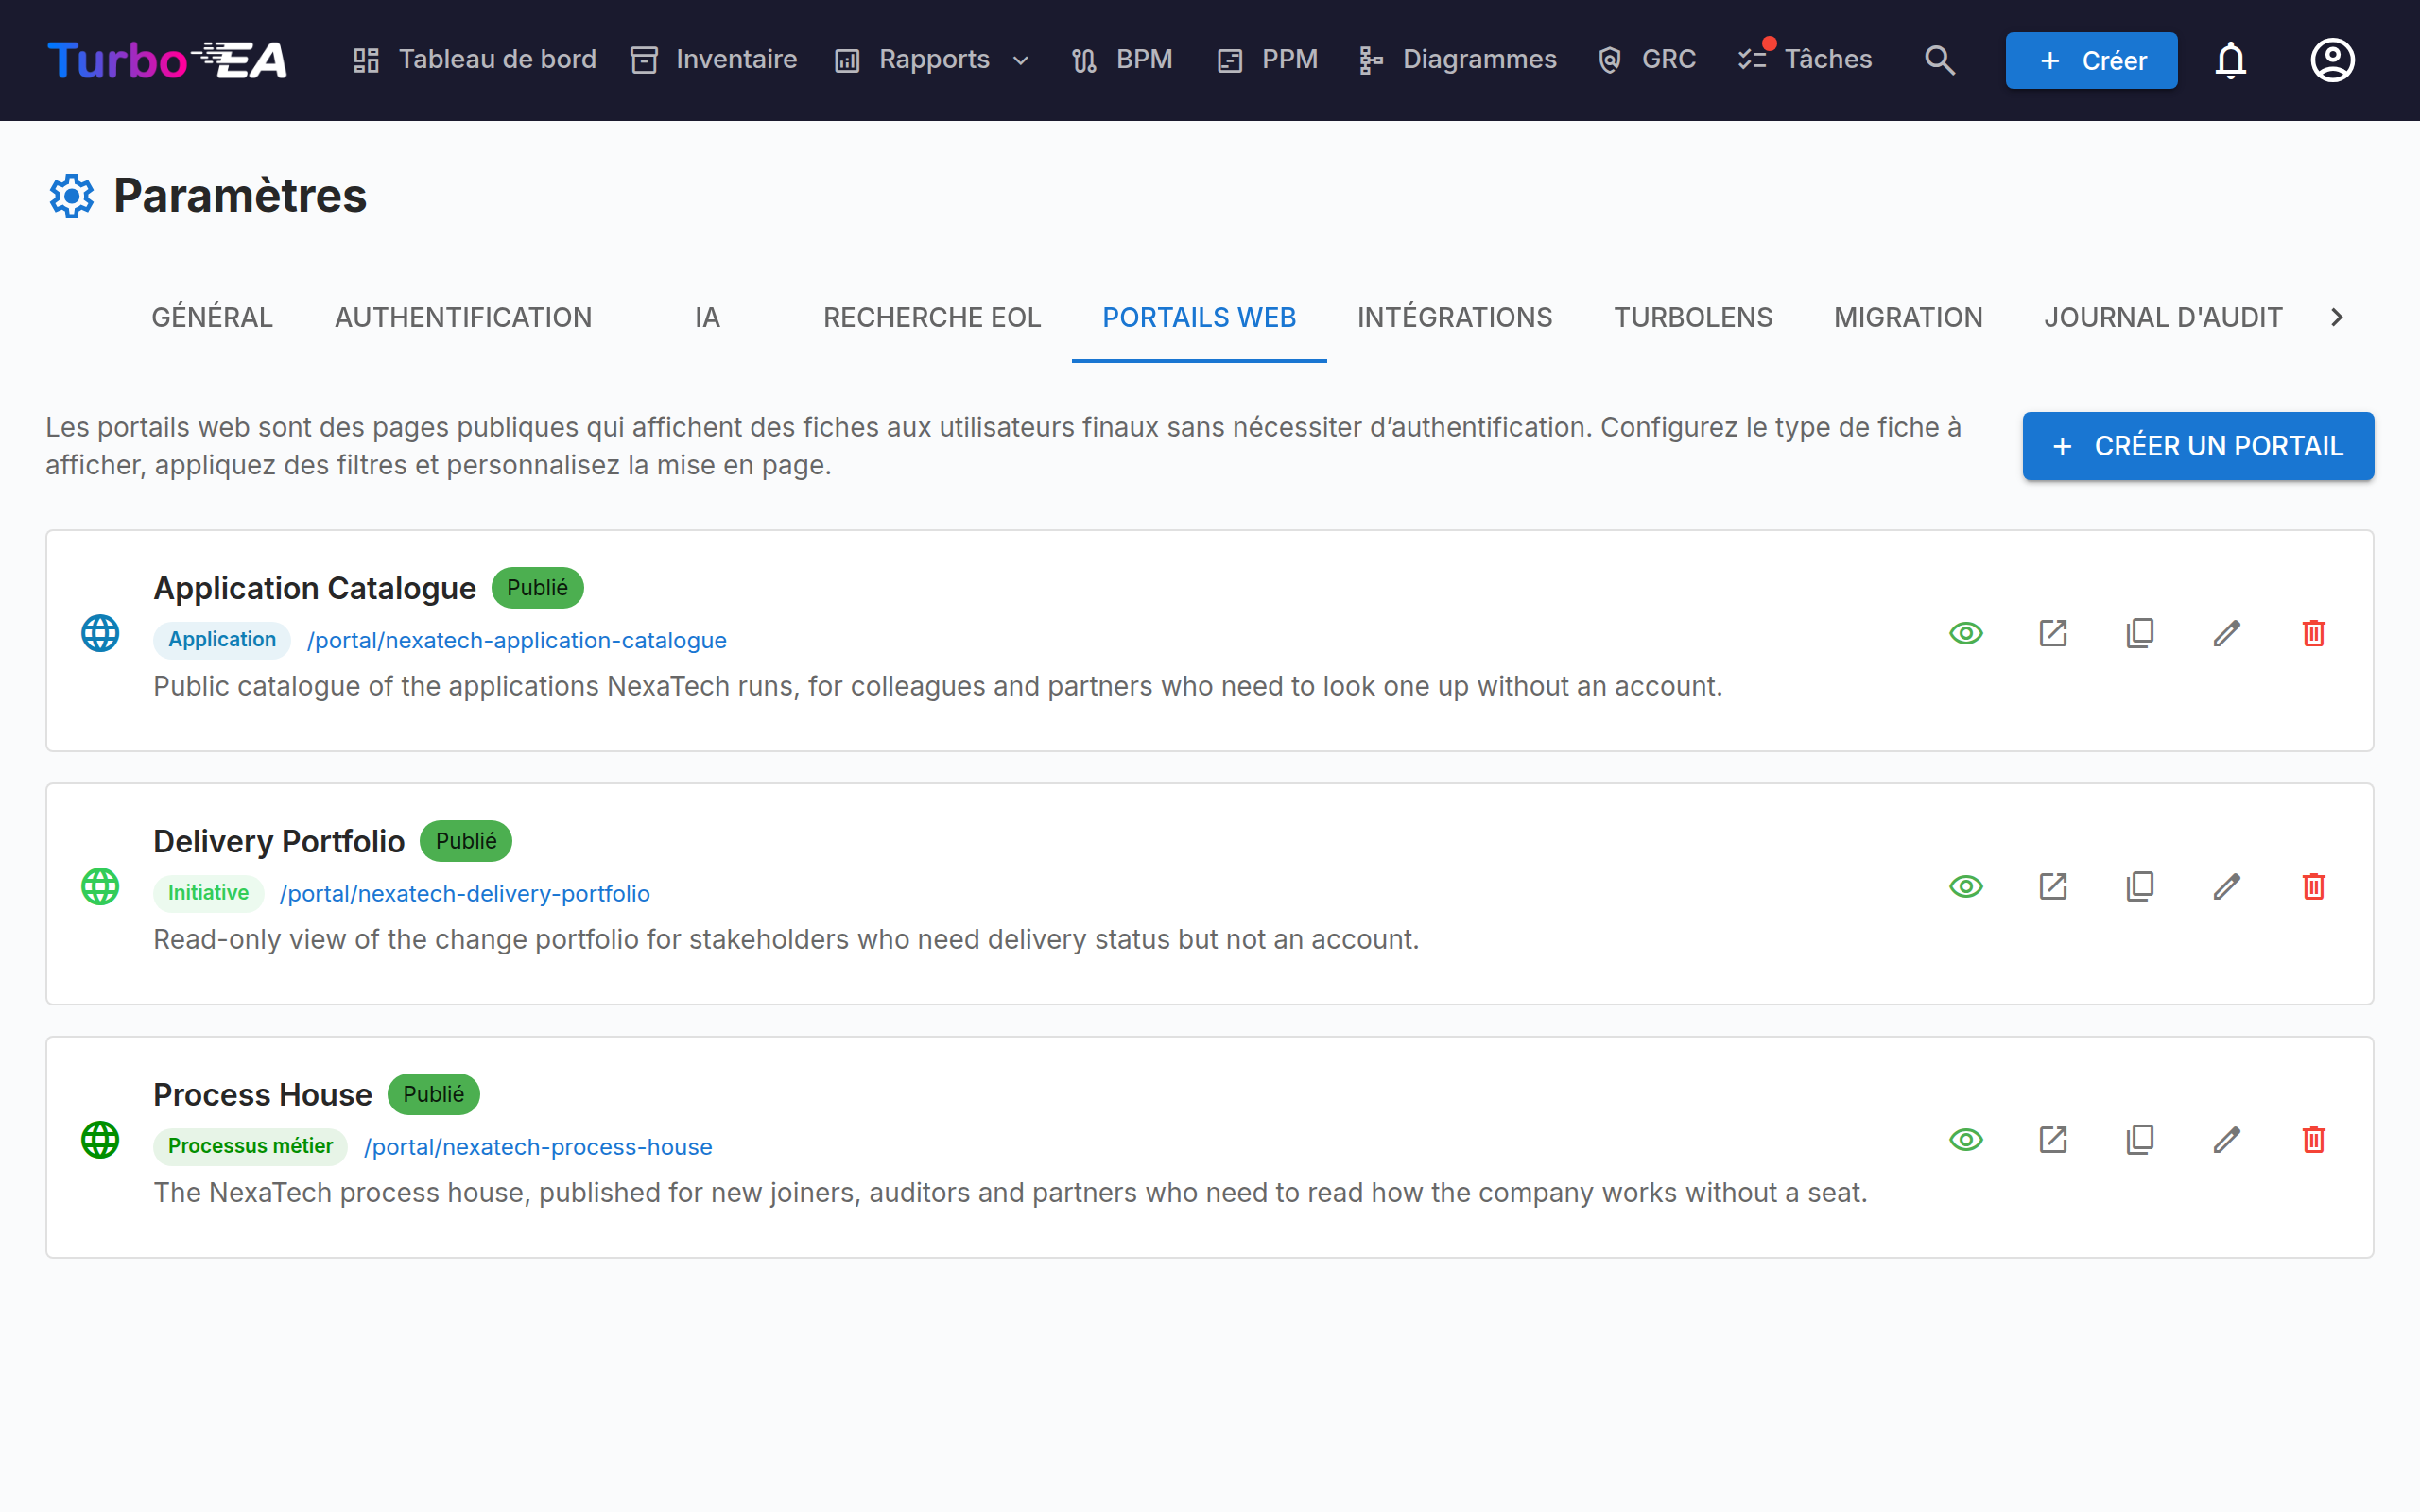2420x1512 pixels.
Task: Open the Diagrammes section
Action: click(x=1457, y=60)
